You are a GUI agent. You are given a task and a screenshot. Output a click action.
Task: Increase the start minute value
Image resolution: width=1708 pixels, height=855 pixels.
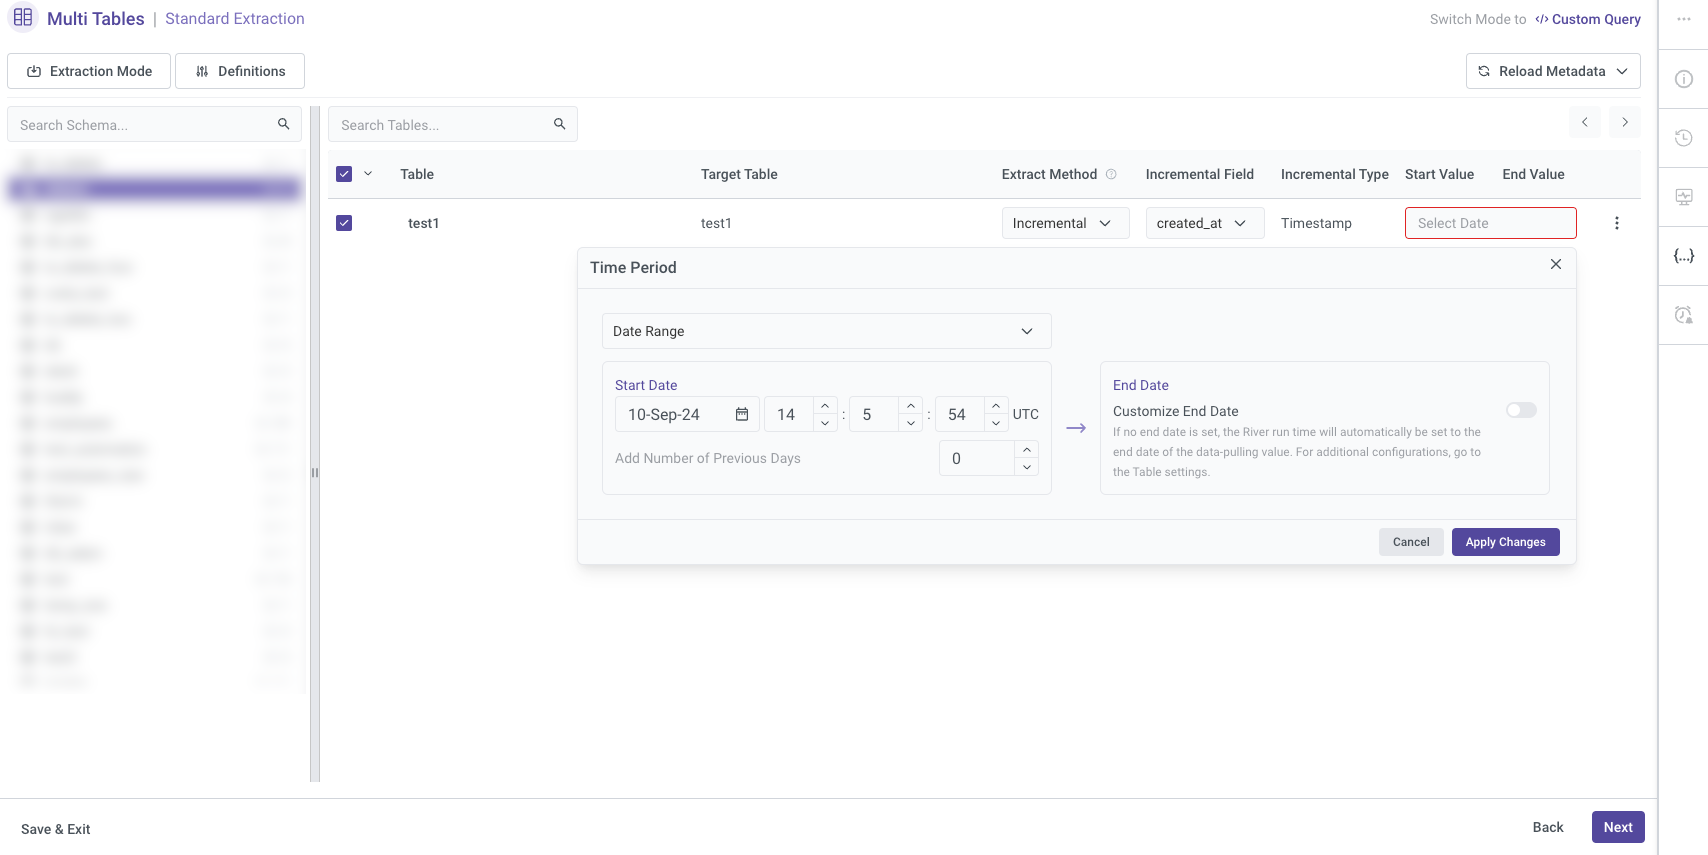[911, 406]
